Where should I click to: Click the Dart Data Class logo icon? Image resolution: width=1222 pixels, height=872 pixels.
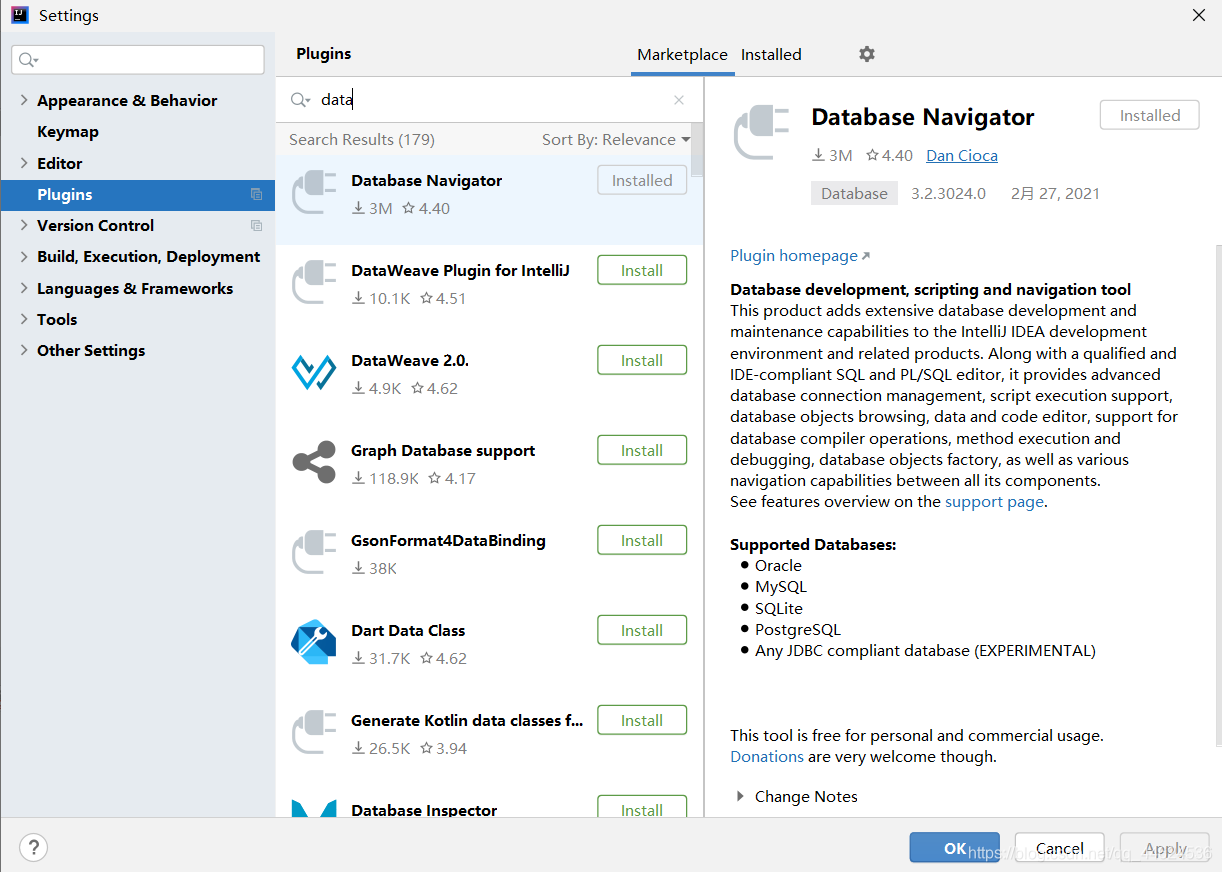coord(314,642)
